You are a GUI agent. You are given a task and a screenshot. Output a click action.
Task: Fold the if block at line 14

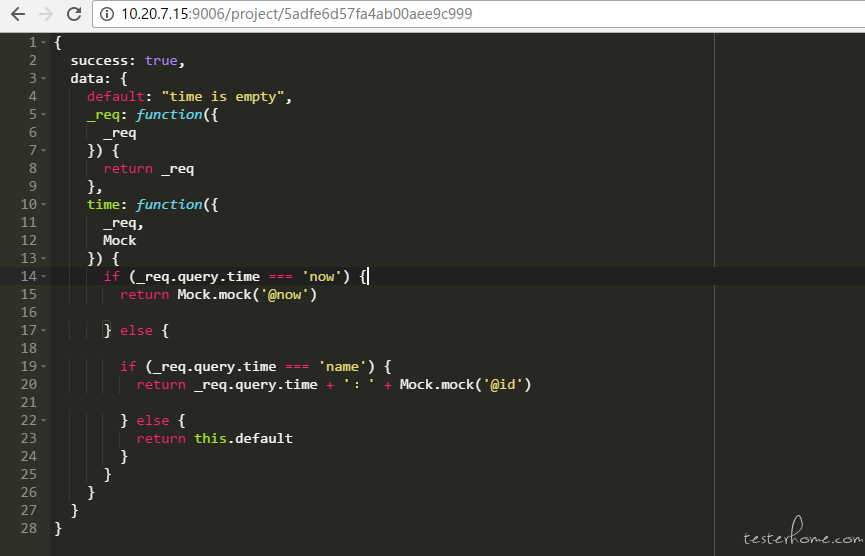pos(44,276)
